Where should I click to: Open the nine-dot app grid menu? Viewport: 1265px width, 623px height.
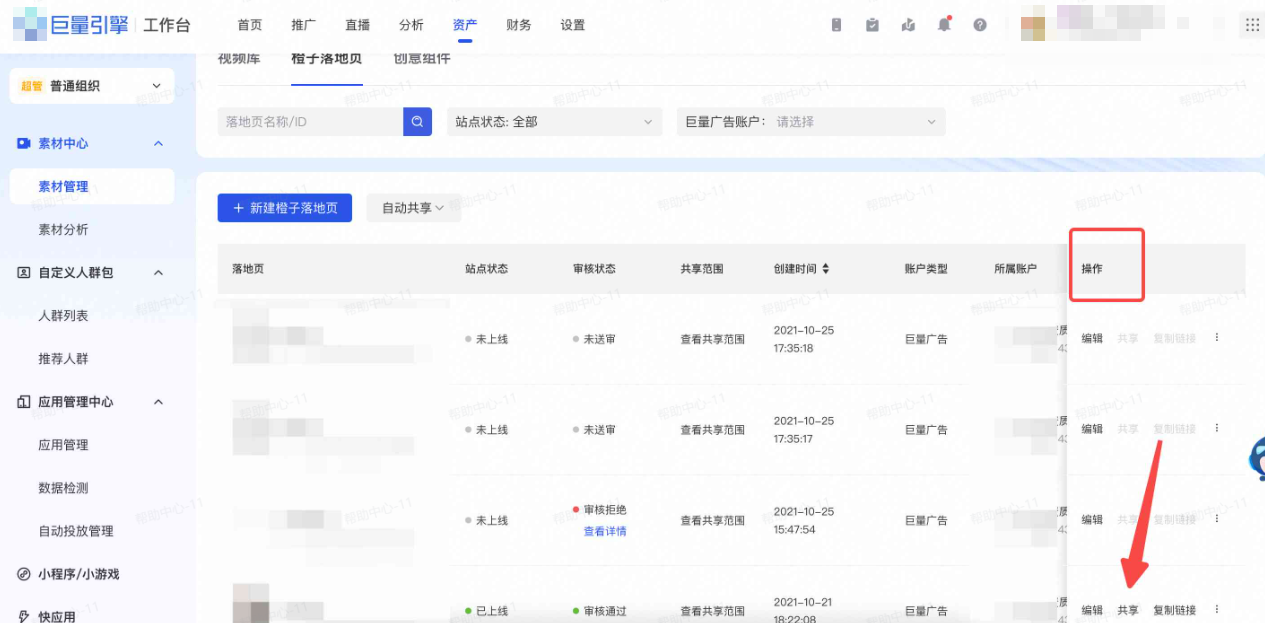1251,25
